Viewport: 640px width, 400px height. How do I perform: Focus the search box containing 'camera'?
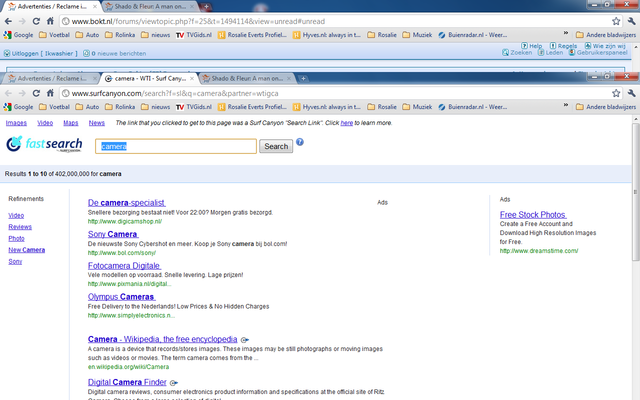point(176,146)
